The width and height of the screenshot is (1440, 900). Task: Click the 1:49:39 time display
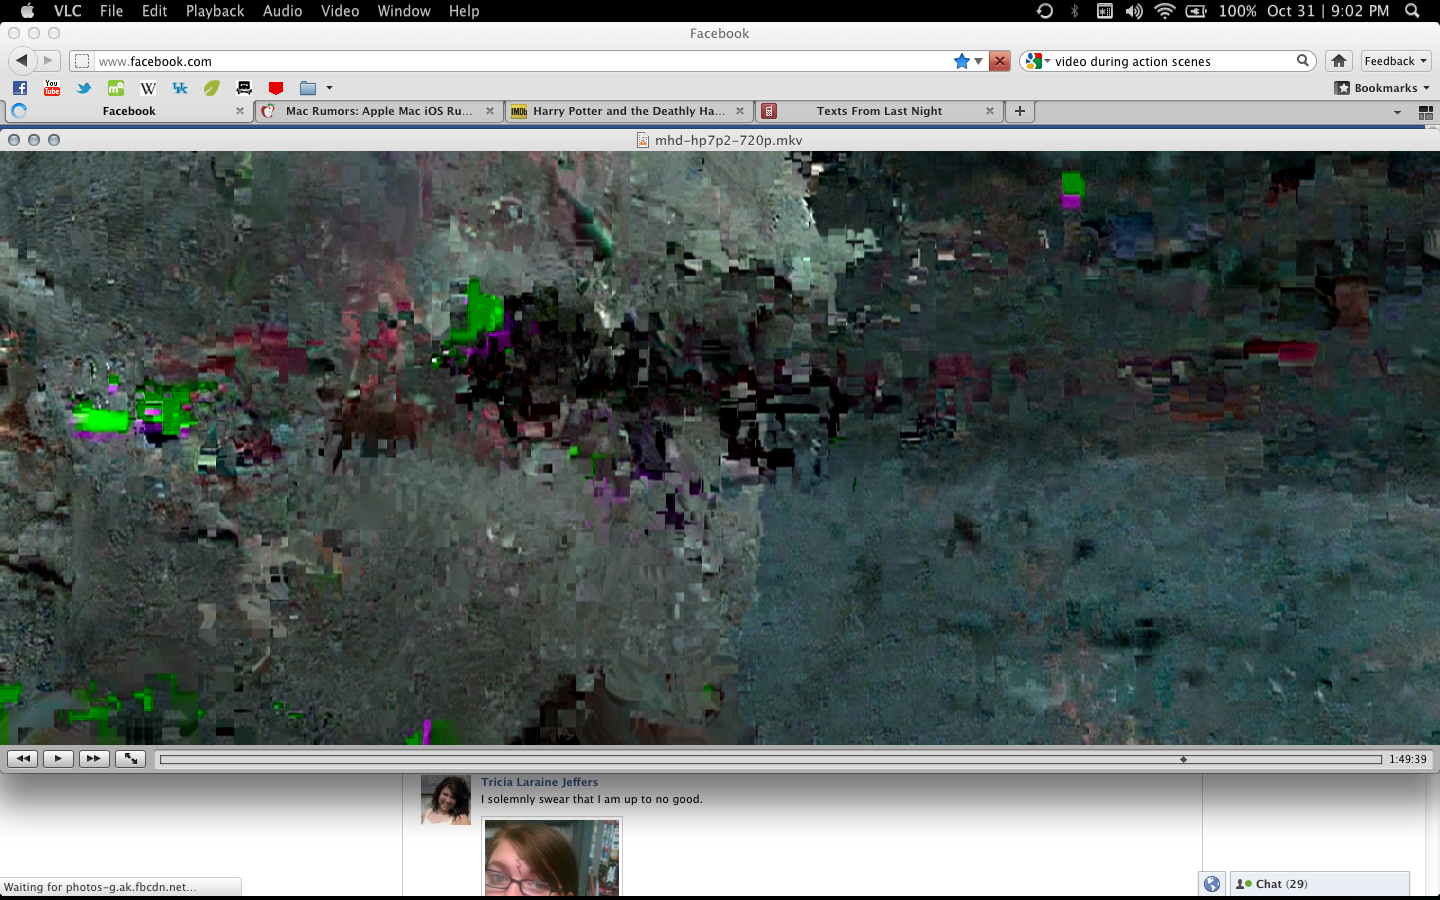point(1407,759)
